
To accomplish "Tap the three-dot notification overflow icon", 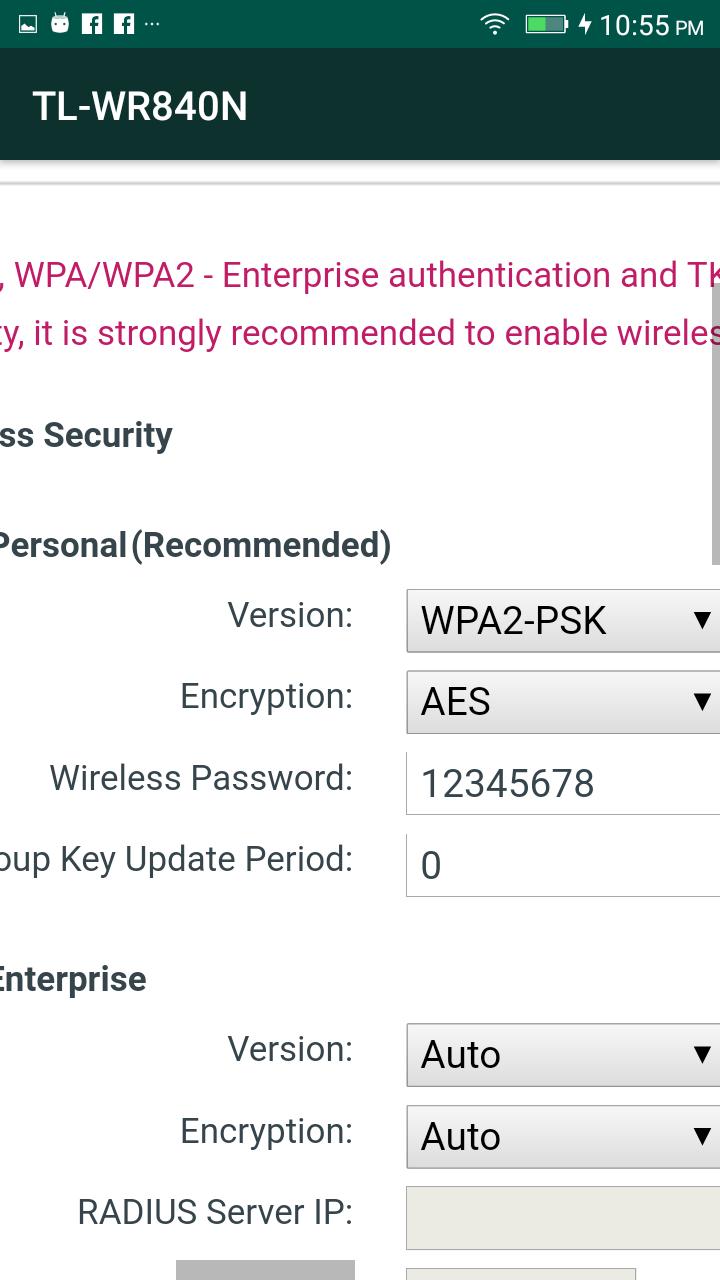I will pos(152,23).
